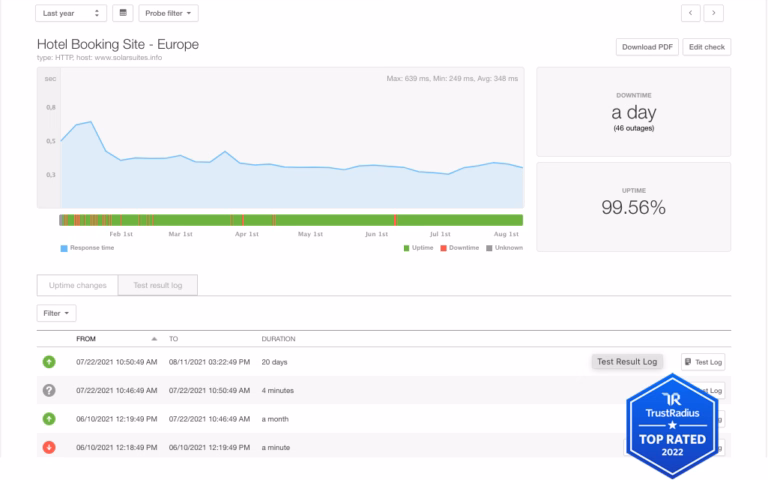Click gray unknown status question icon
The width and height of the screenshot is (768, 480).
[x=49, y=390]
